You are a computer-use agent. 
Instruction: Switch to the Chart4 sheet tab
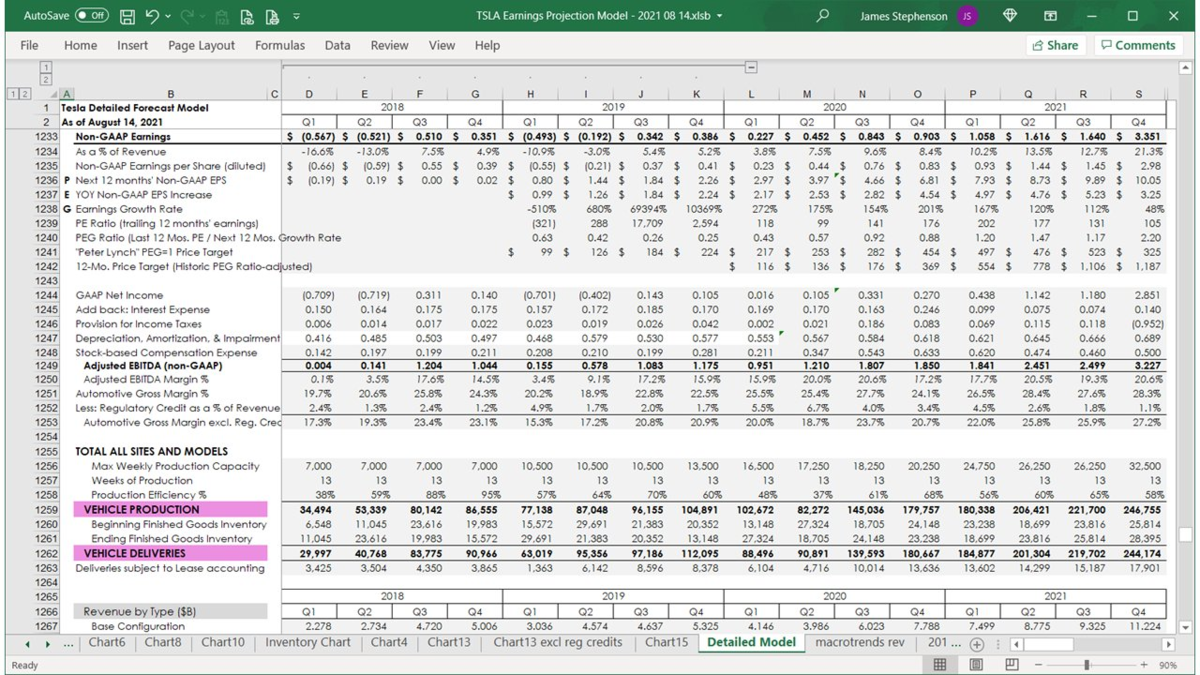pos(389,643)
